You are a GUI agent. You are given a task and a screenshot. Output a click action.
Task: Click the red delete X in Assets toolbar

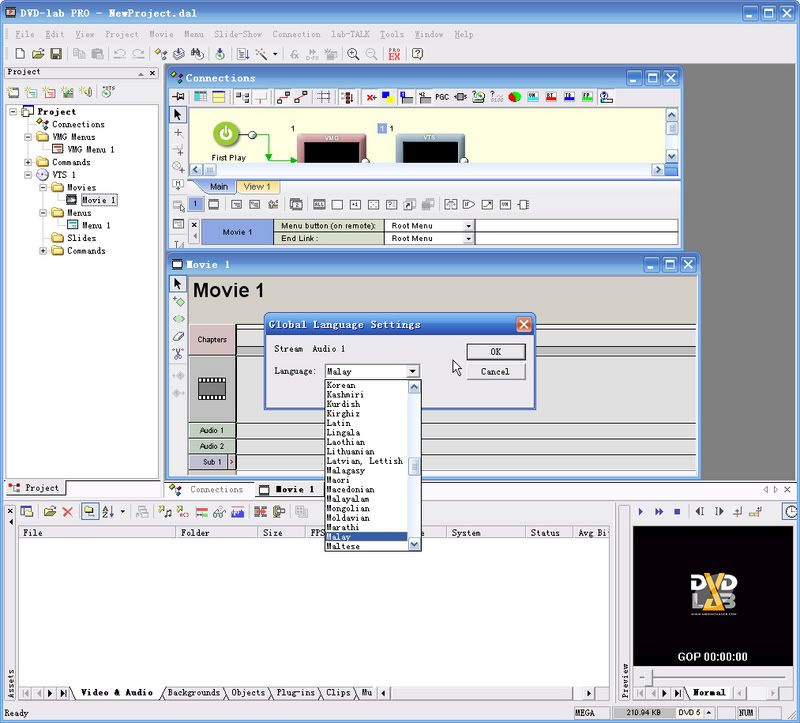pyautogui.click(x=68, y=512)
